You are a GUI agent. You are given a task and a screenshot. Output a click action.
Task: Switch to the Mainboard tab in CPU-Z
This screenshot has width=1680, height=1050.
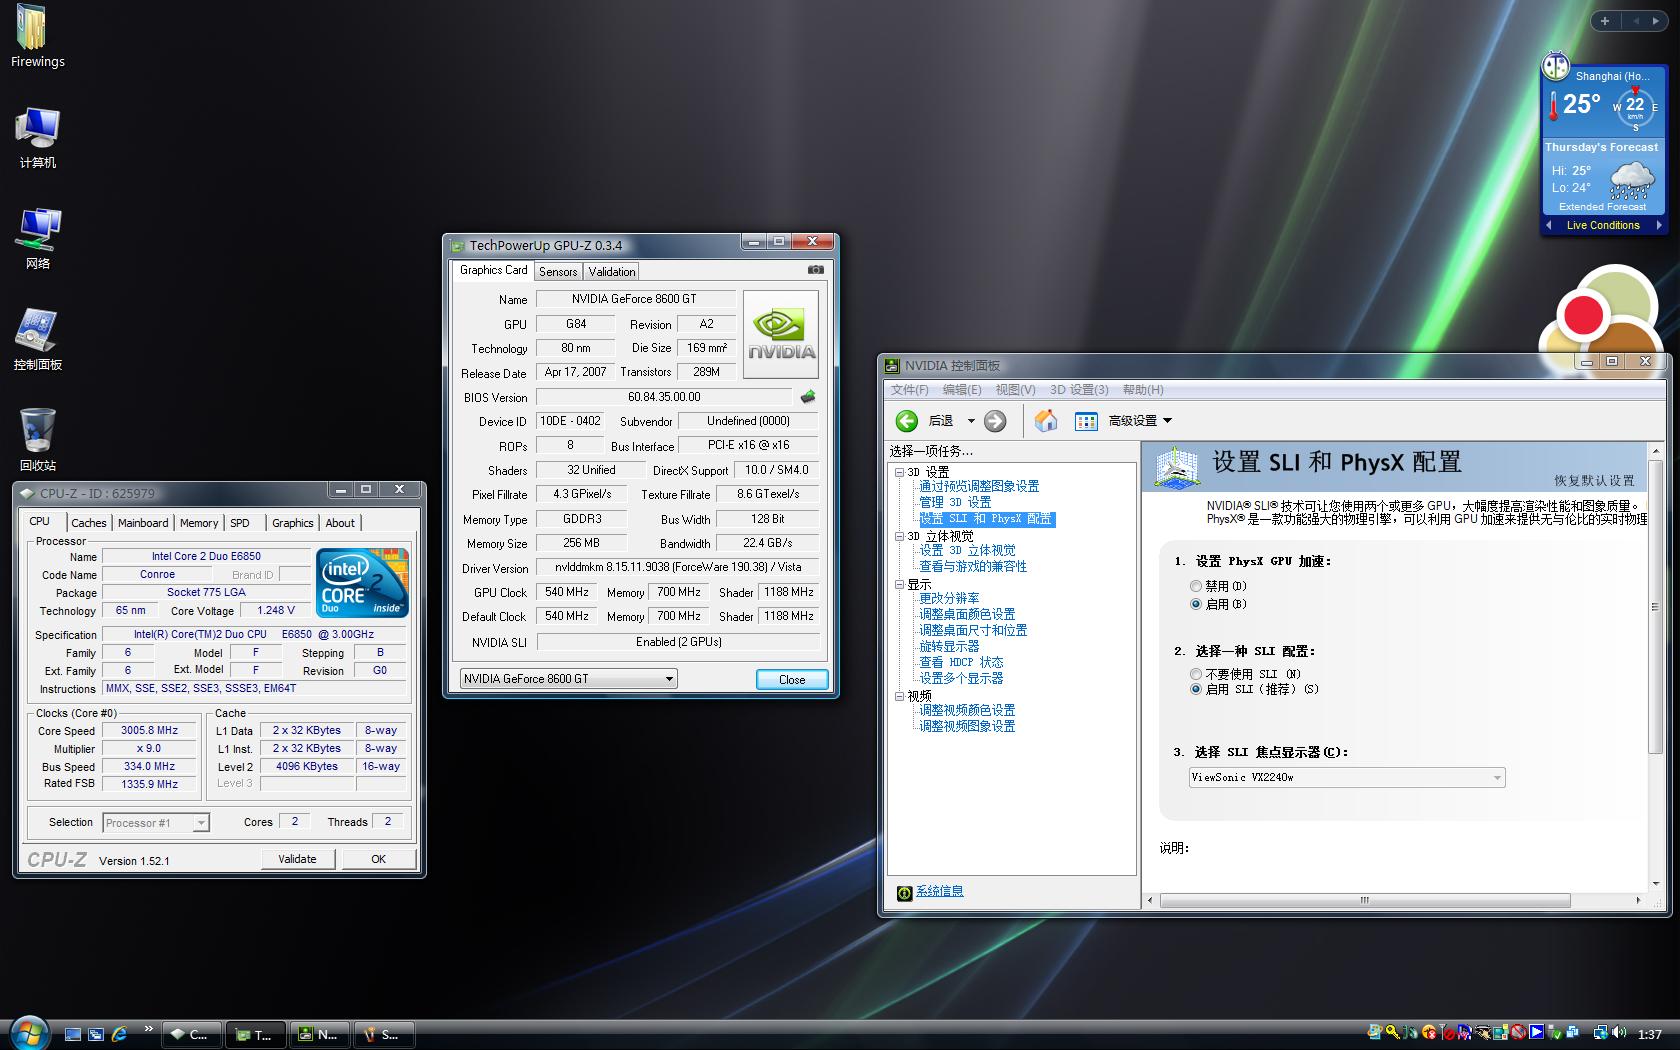click(x=143, y=523)
